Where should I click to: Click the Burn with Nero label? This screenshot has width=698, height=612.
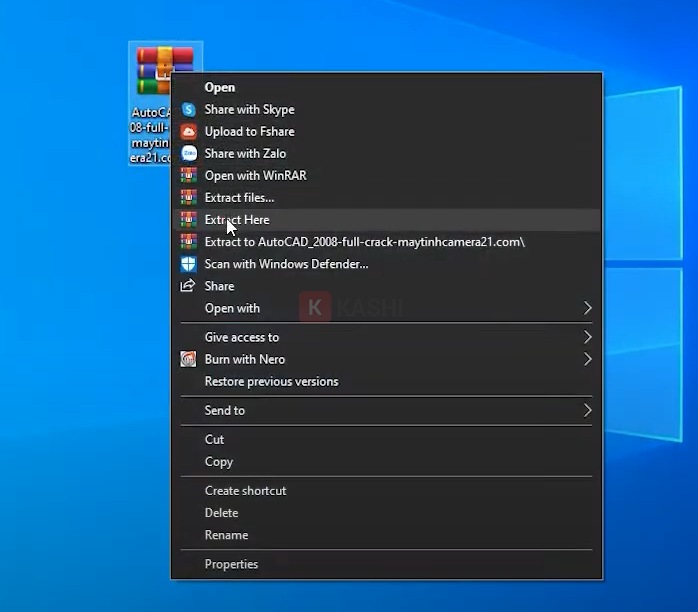tap(245, 359)
